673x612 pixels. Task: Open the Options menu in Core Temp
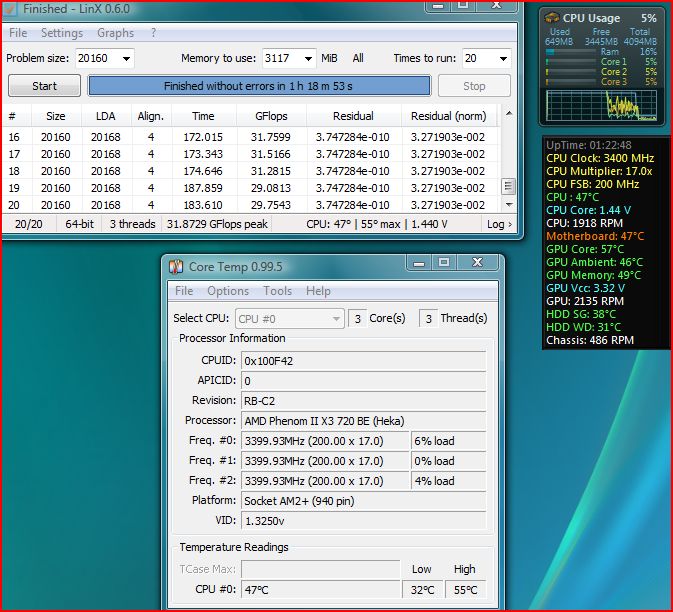[228, 291]
